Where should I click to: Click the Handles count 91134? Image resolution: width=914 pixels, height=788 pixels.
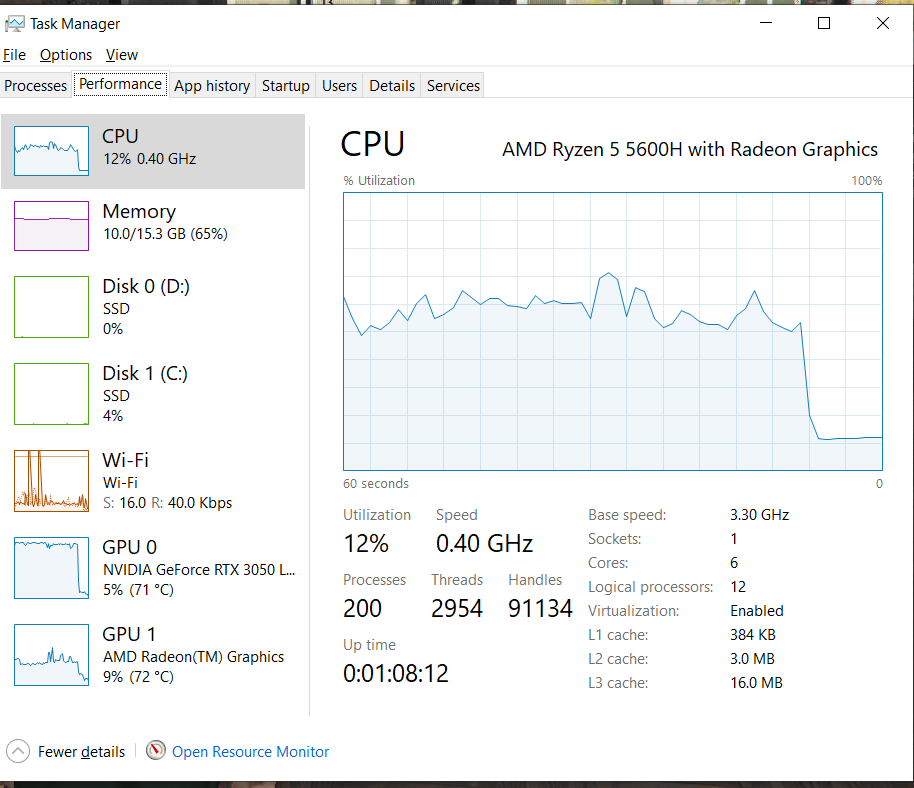tap(540, 608)
